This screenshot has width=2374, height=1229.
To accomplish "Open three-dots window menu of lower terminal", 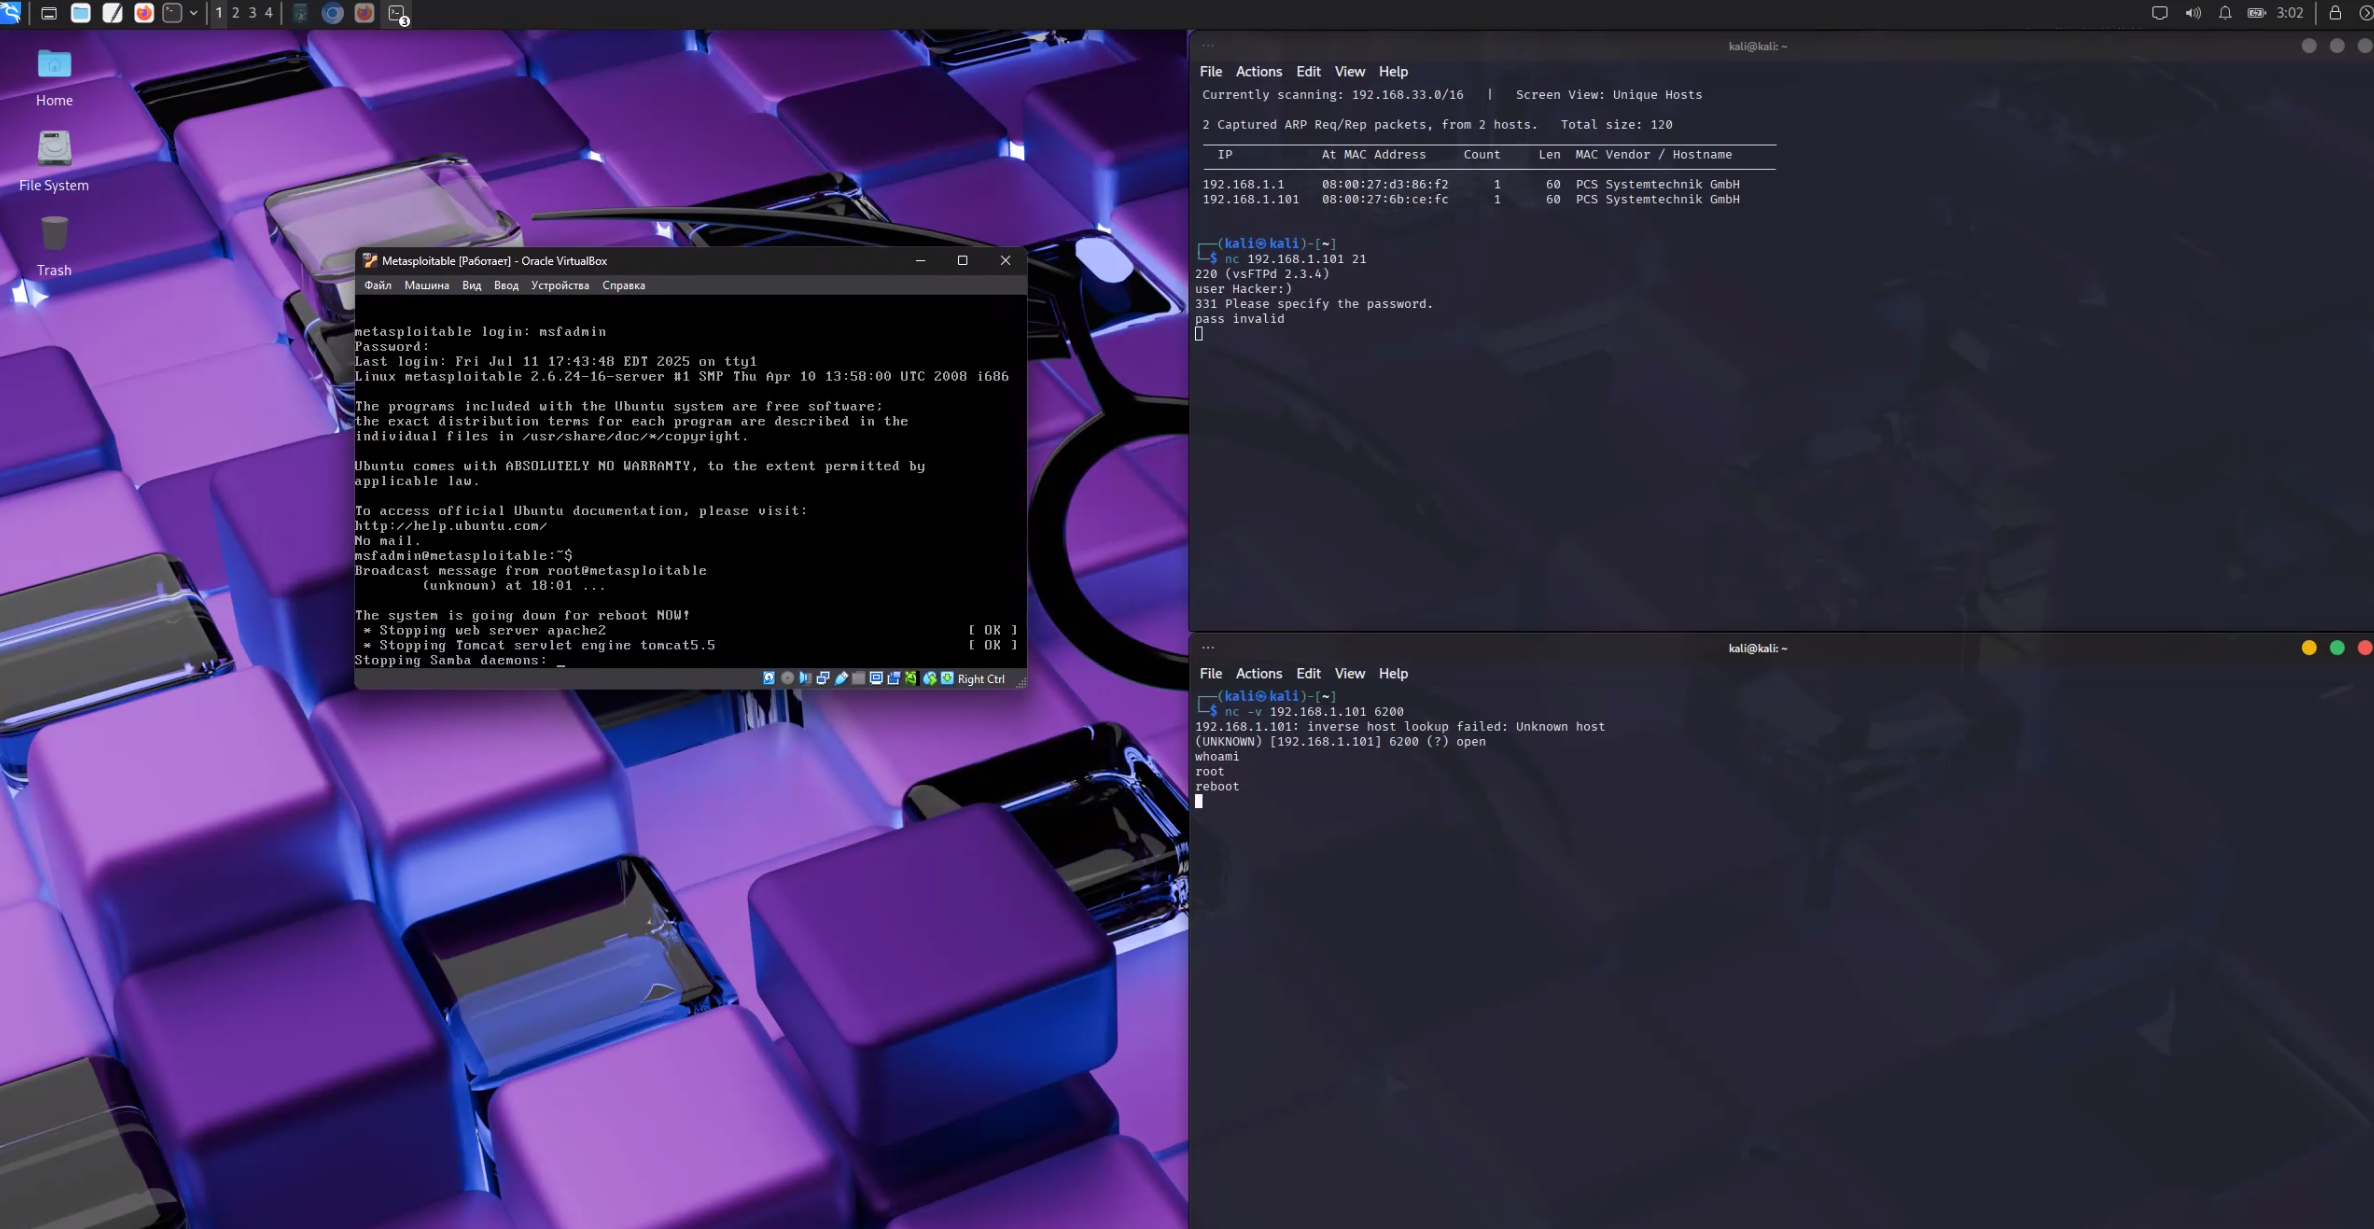I will (x=1208, y=647).
